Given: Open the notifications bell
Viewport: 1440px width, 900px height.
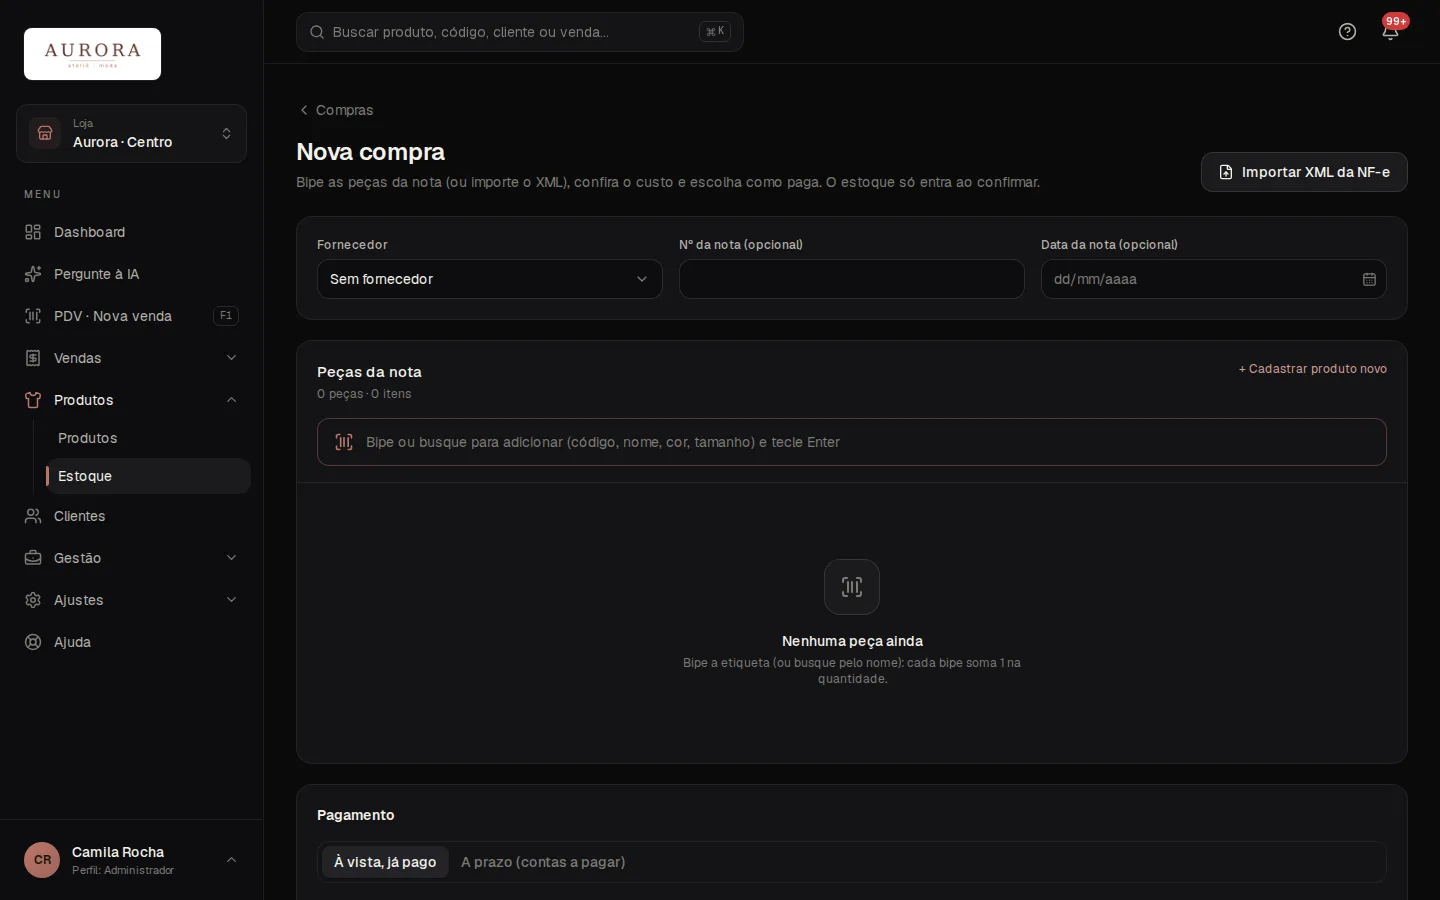Looking at the screenshot, I should (x=1390, y=32).
